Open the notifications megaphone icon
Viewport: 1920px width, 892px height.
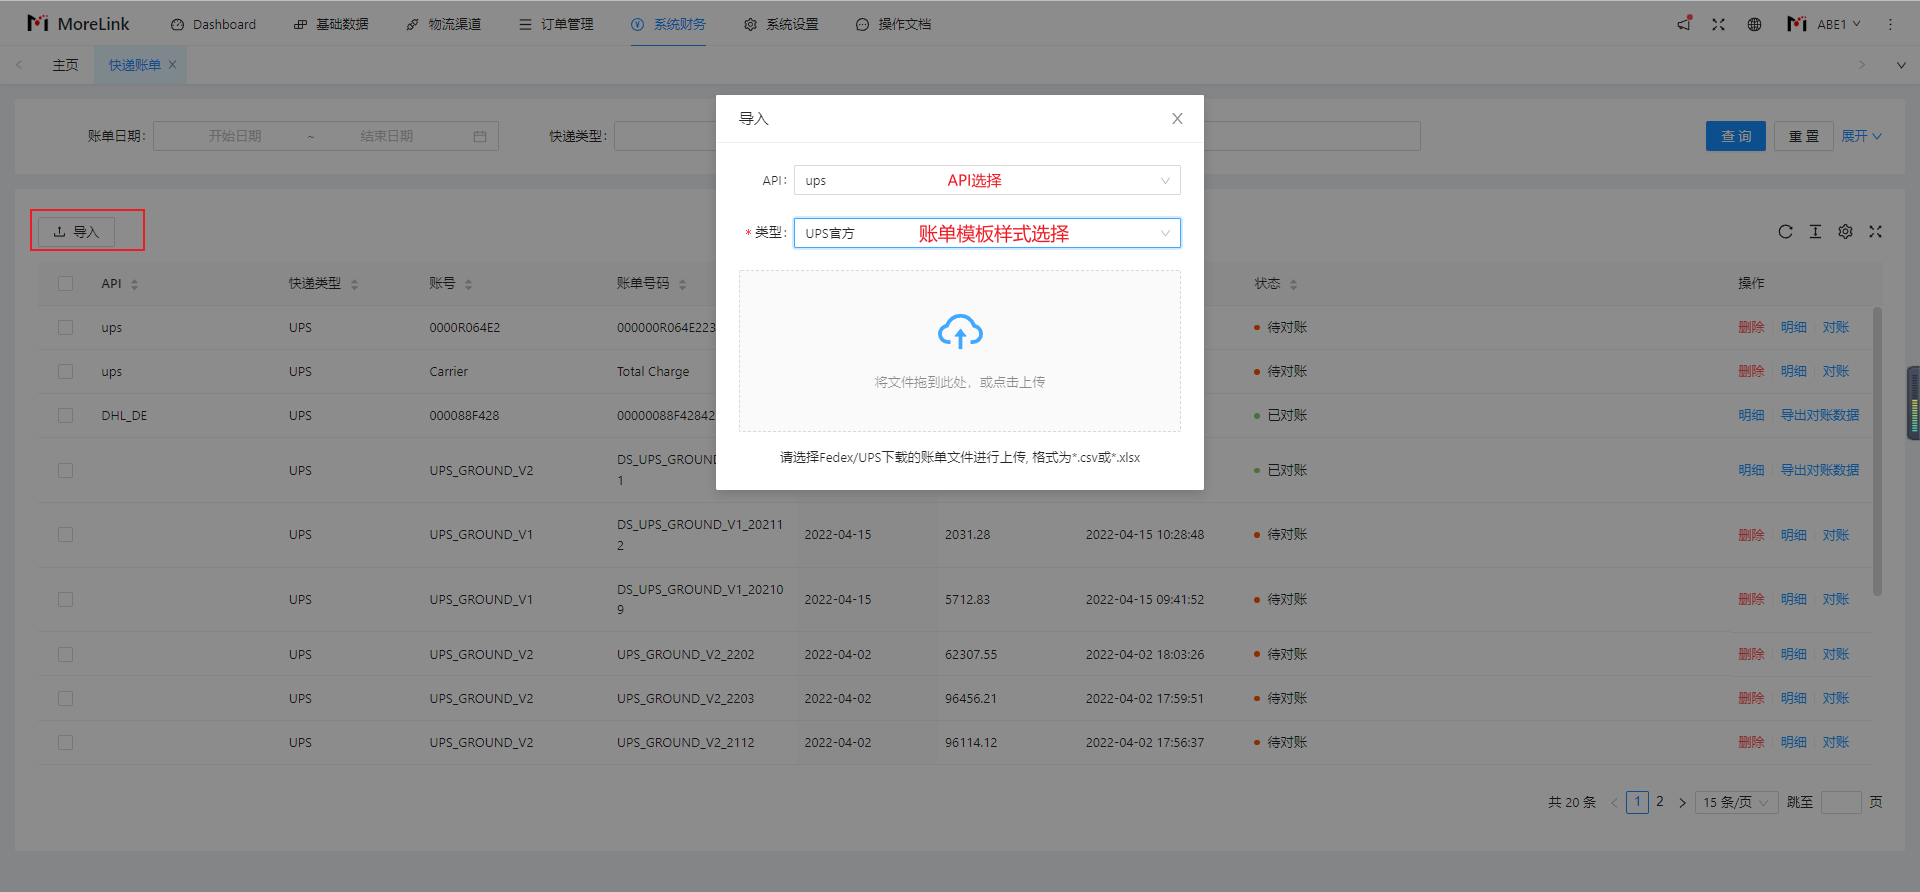pos(1684,24)
